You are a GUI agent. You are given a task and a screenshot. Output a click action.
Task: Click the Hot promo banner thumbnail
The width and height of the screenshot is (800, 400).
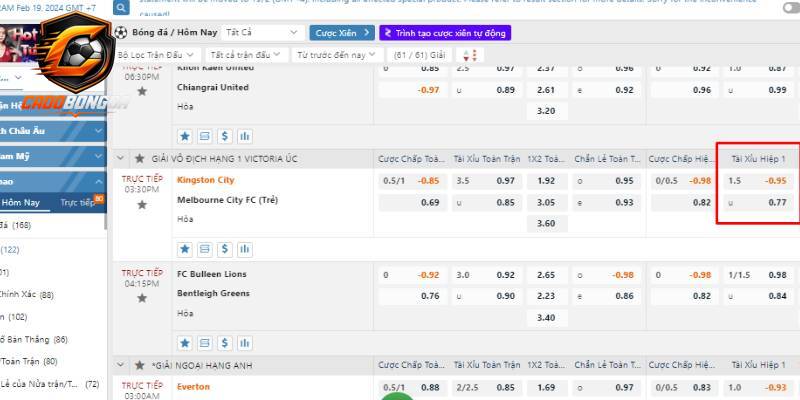(19, 44)
